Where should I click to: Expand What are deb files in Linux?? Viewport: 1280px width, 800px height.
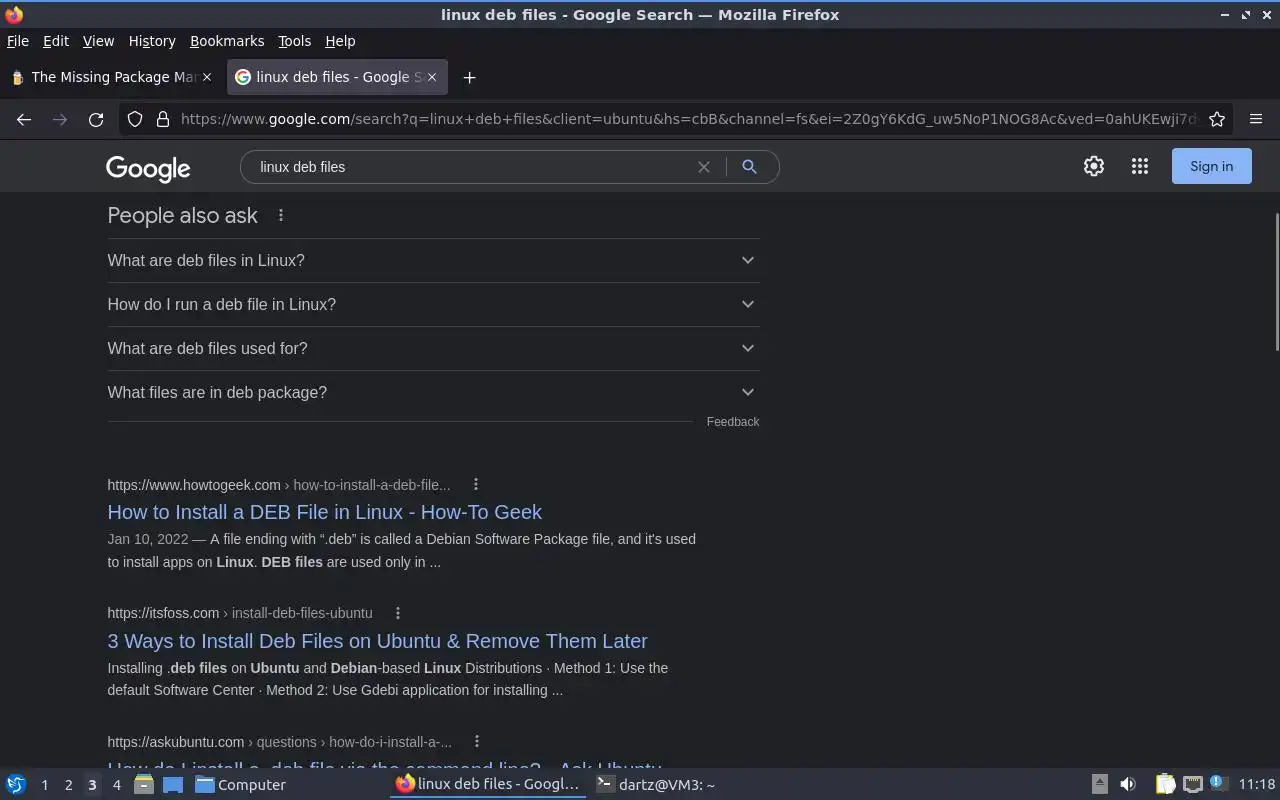click(433, 260)
